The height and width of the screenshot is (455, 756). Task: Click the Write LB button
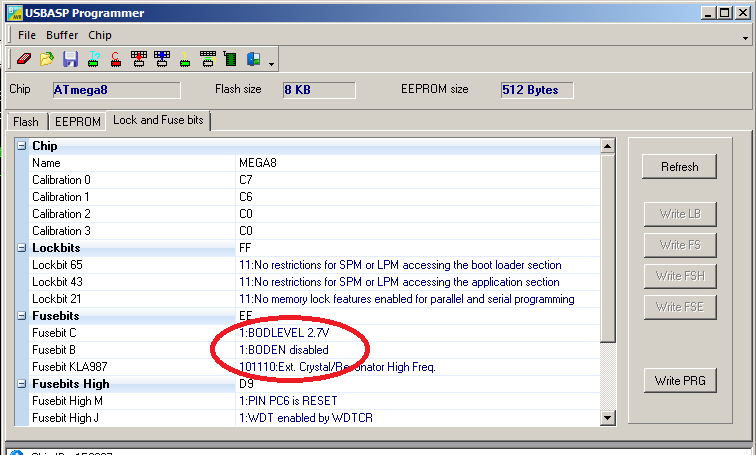pos(680,214)
